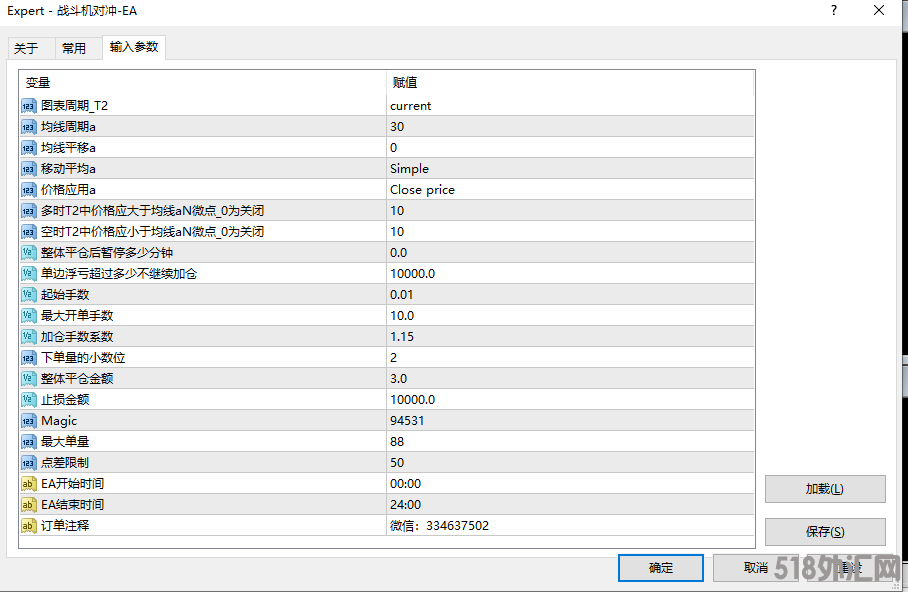
Task: Click the Vol icon beside 最大开单手数
Action: 27,315
